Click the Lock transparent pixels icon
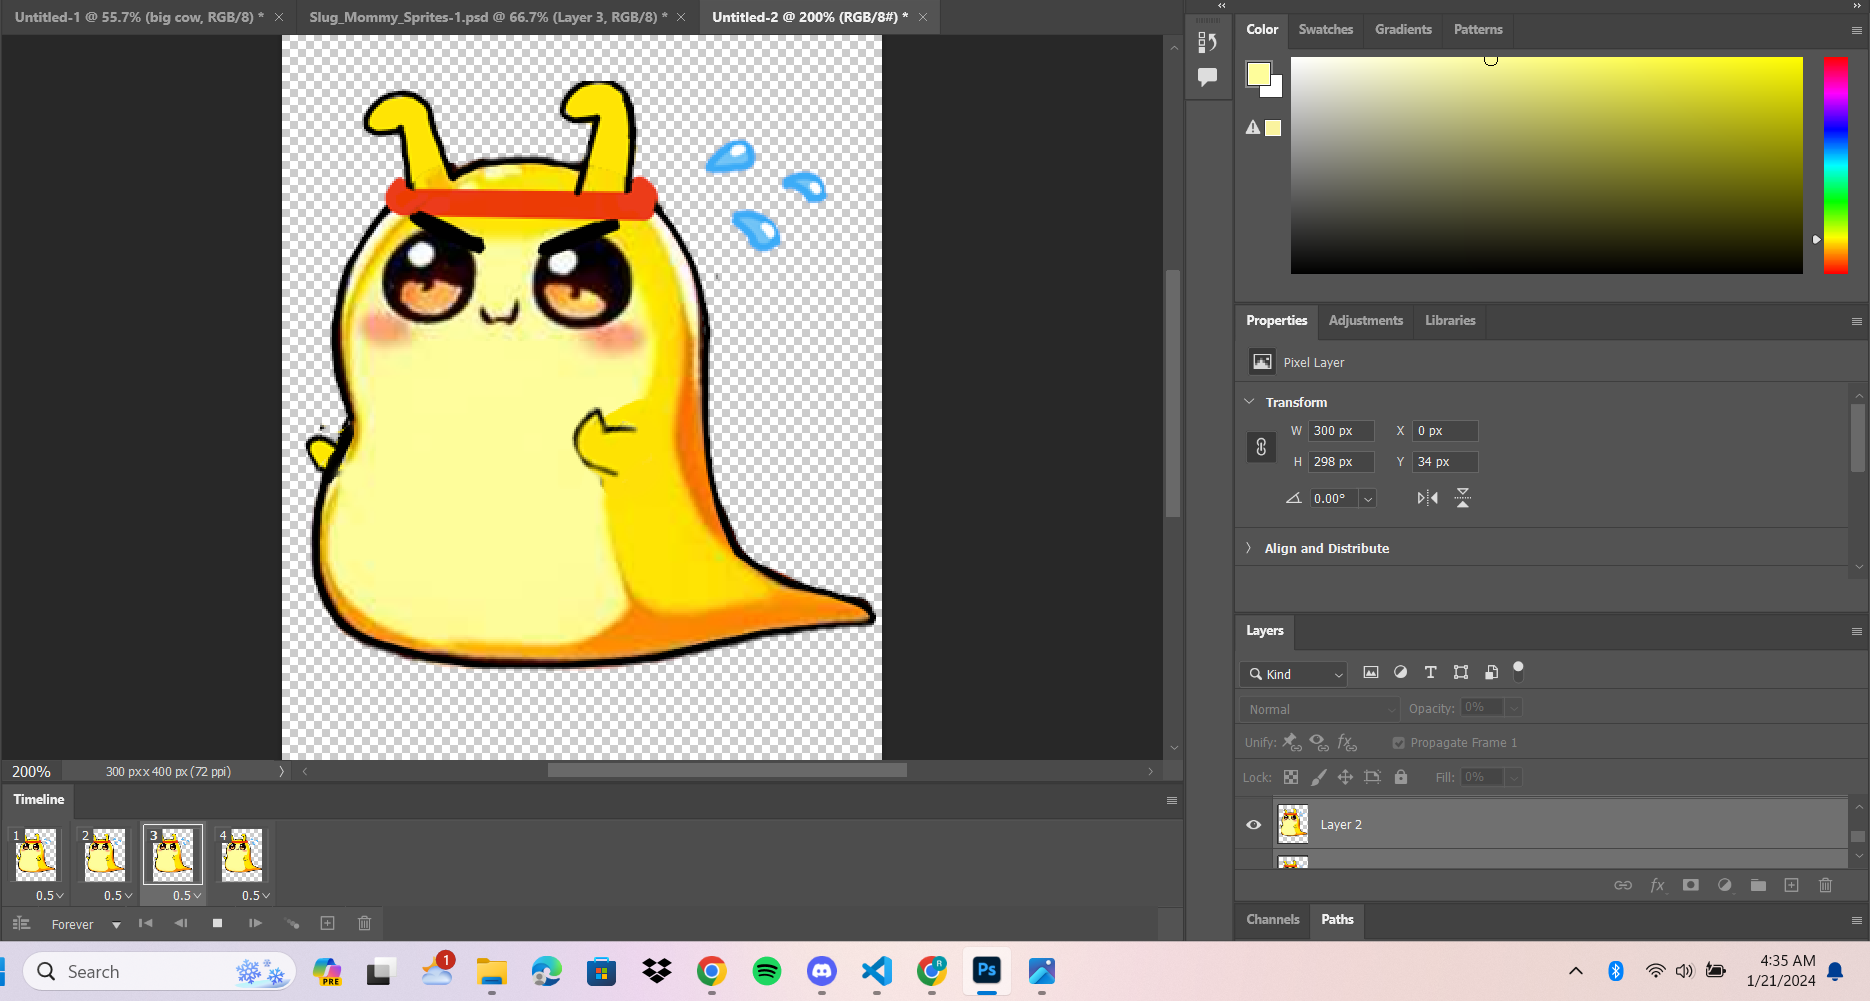This screenshot has height=1001, width=1870. coord(1290,777)
